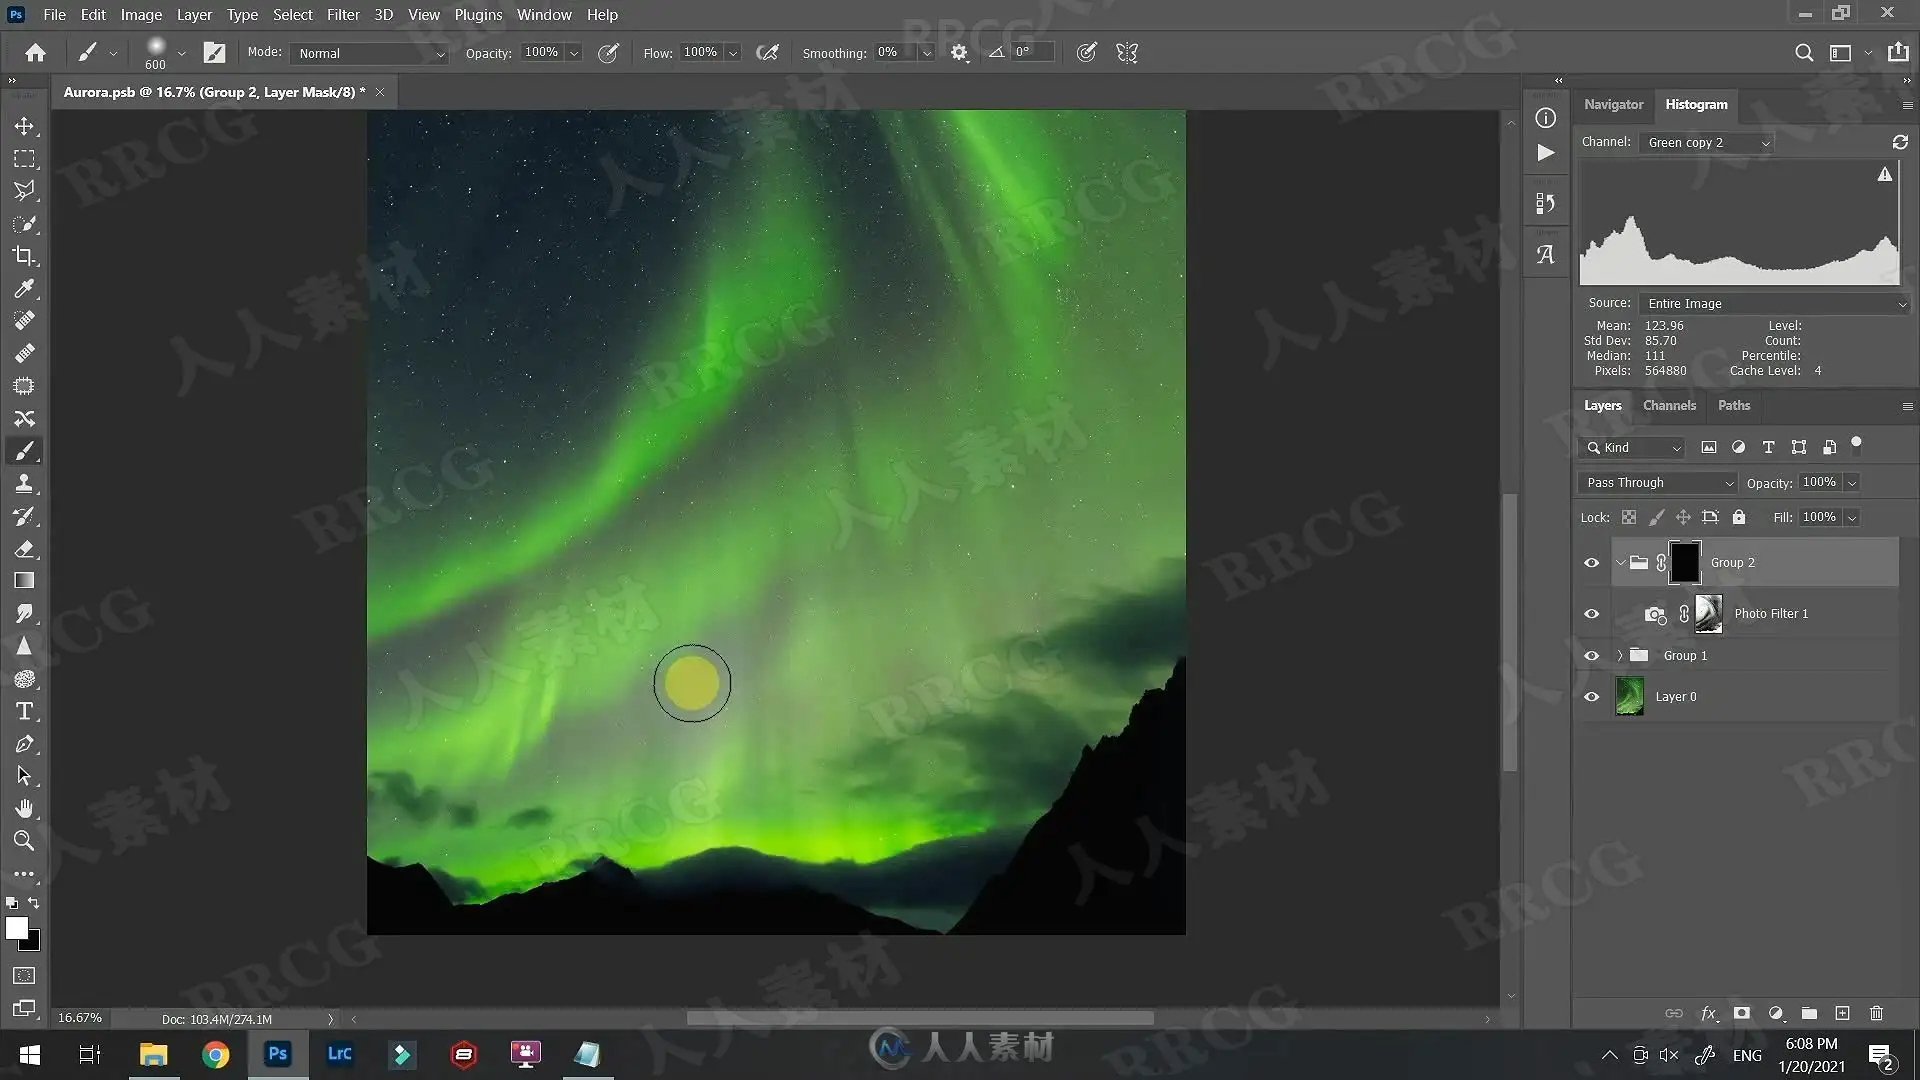Switch to the Paths tab

[x=1733, y=405]
